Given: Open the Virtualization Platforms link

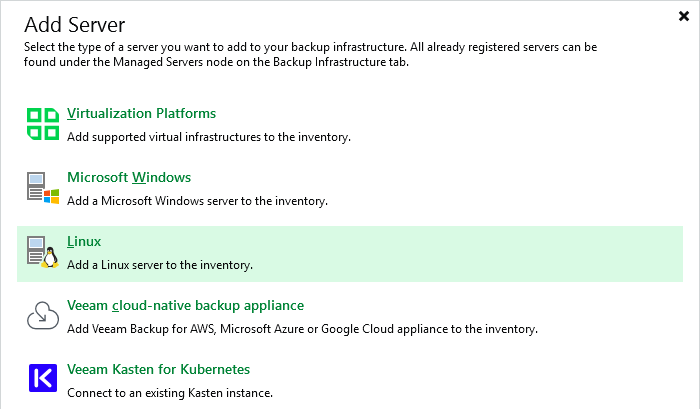Looking at the screenshot, I should pyautogui.click(x=142, y=113).
